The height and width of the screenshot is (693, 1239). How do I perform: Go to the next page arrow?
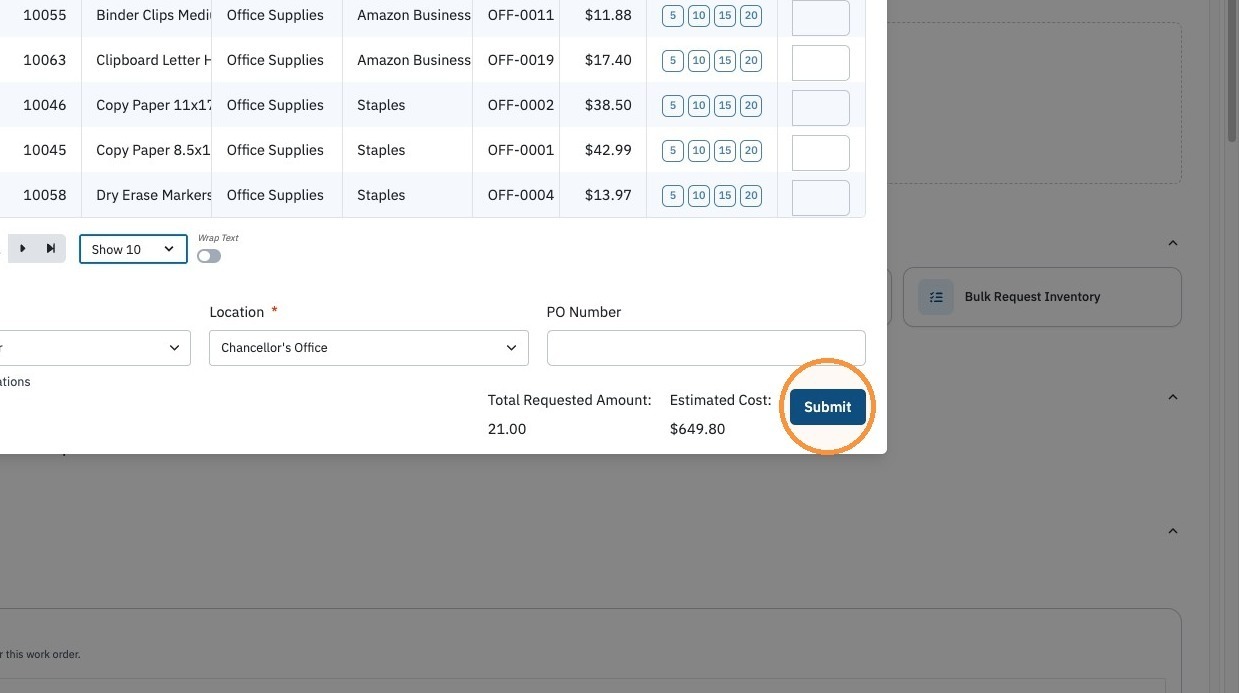click(22, 249)
